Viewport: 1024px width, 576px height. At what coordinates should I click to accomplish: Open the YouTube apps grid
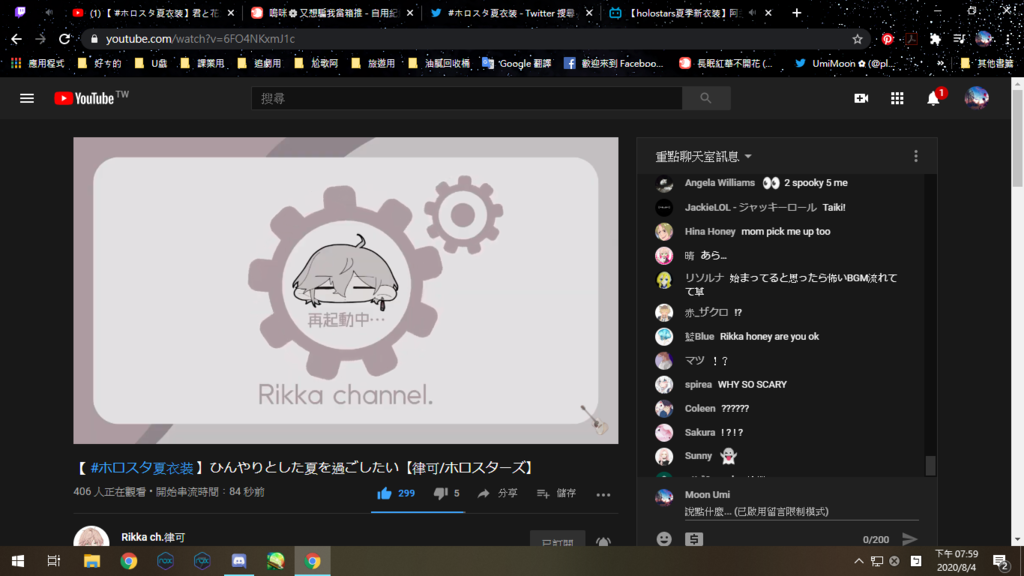pos(897,98)
